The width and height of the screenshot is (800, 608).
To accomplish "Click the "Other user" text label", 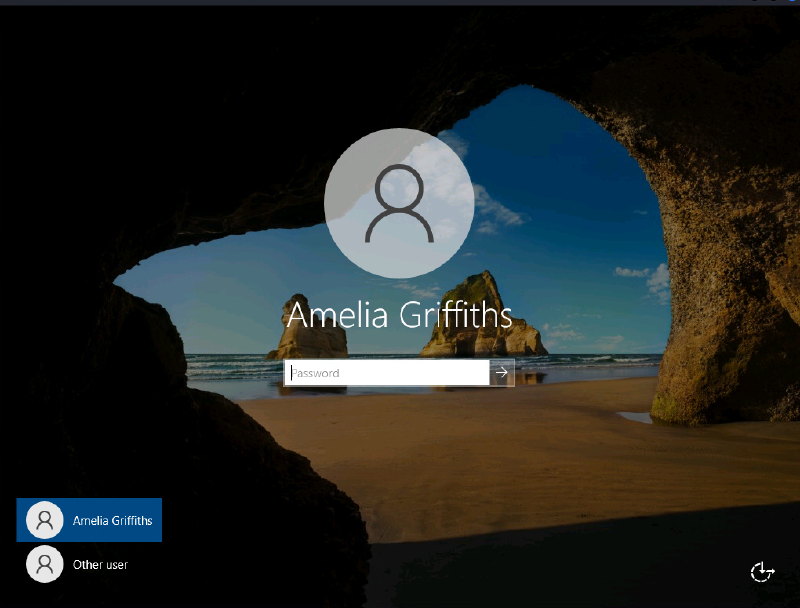I will click(x=100, y=565).
